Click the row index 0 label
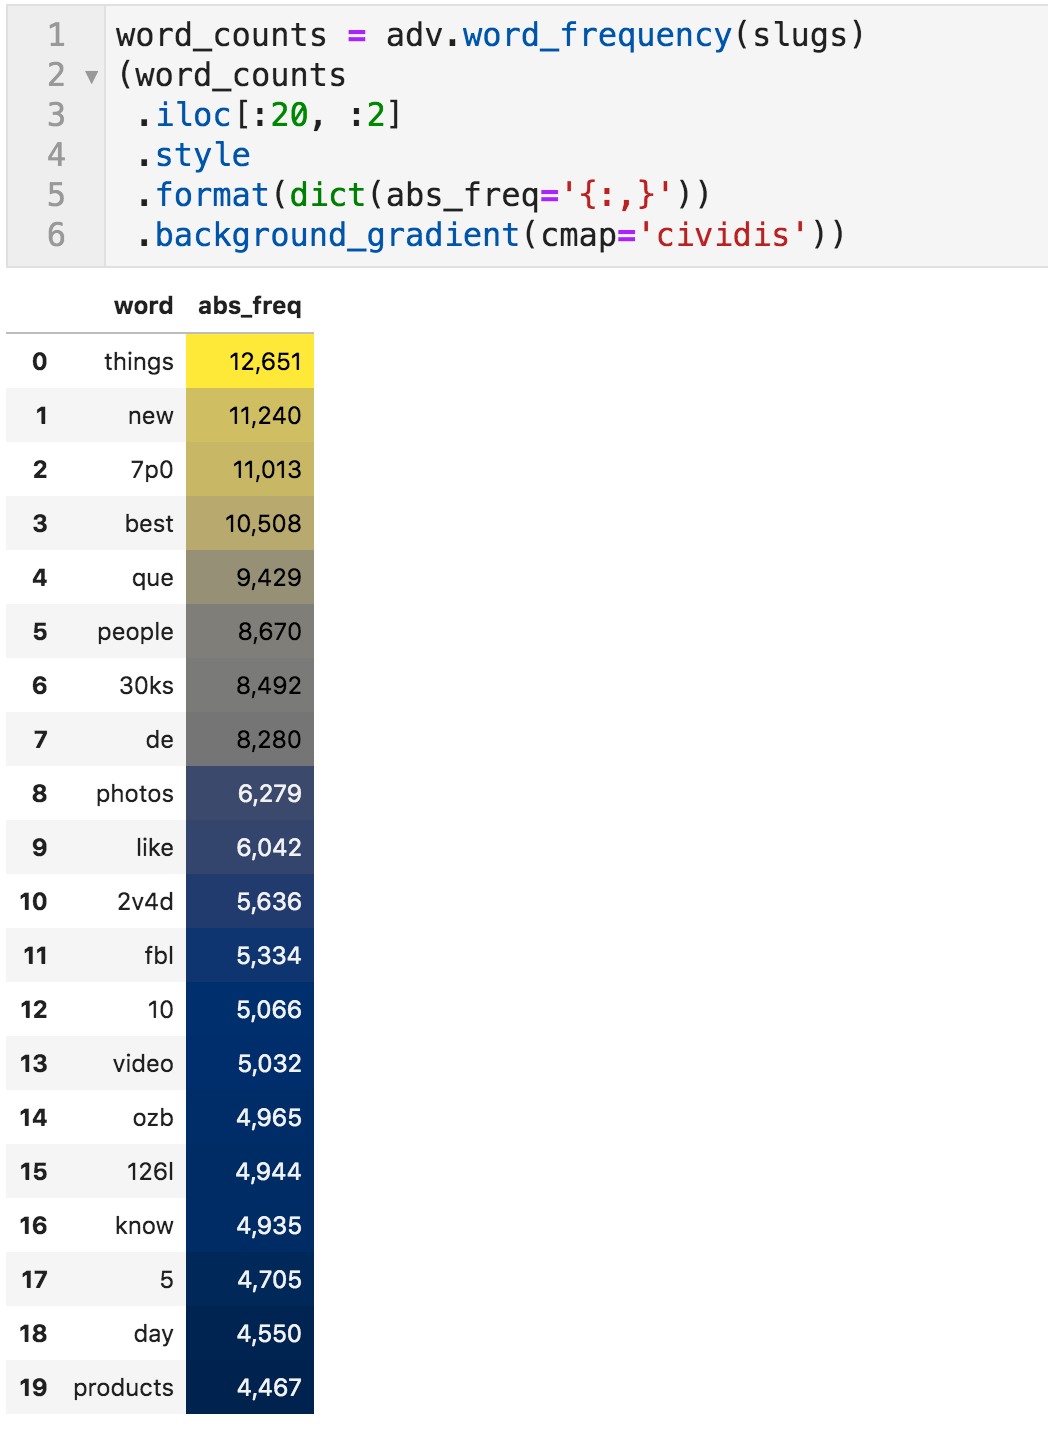1048x1432 pixels. point(39,361)
